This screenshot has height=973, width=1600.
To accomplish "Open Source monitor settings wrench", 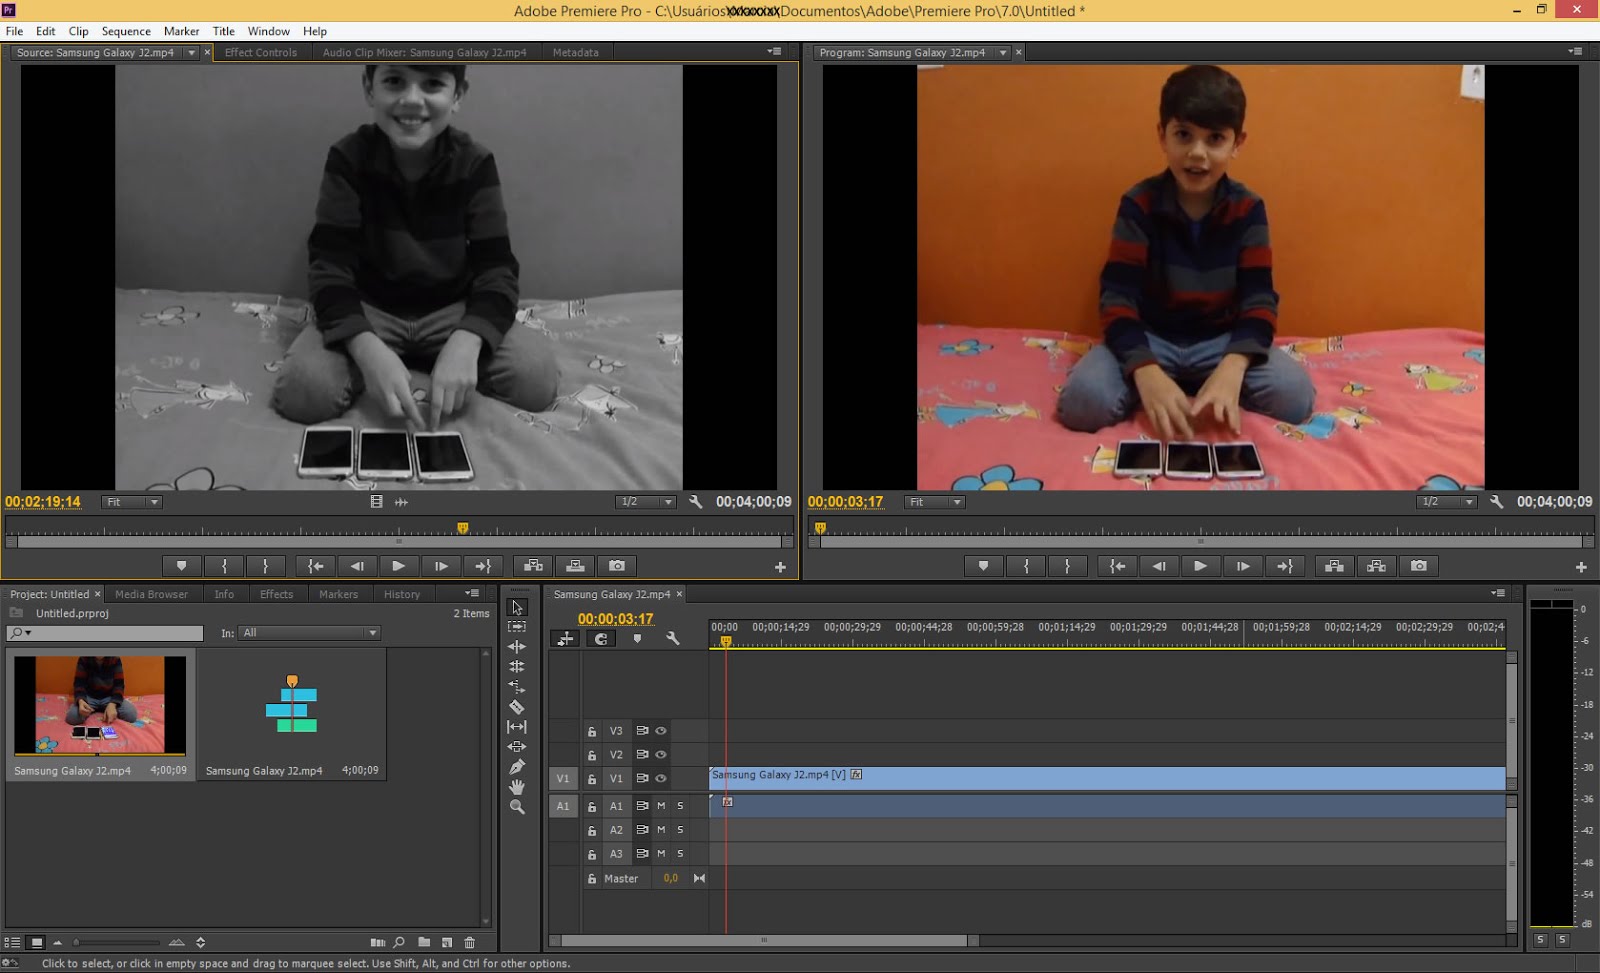I will pos(696,502).
